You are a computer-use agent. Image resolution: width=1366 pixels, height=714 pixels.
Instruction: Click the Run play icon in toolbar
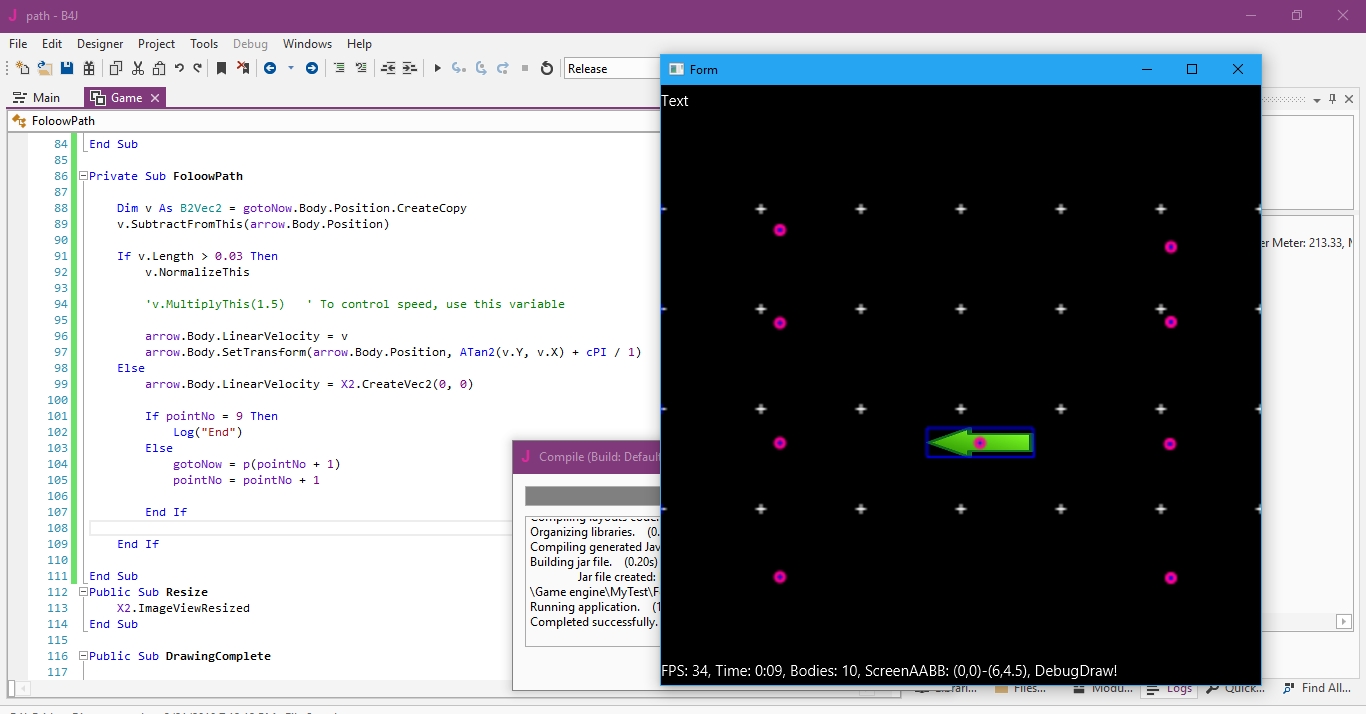437,69
